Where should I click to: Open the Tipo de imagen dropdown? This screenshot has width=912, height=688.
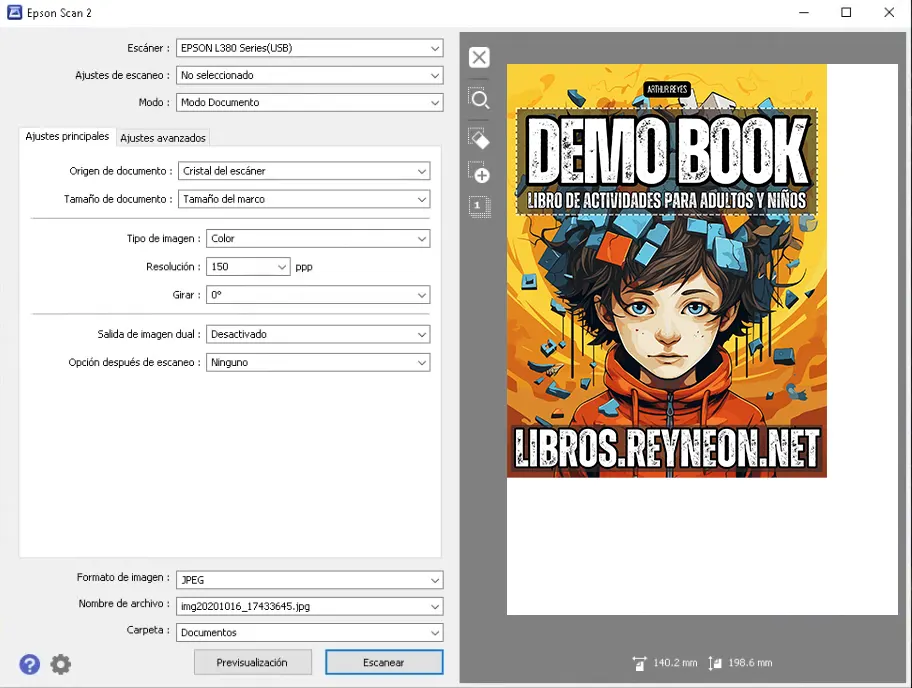pos(318,238)
